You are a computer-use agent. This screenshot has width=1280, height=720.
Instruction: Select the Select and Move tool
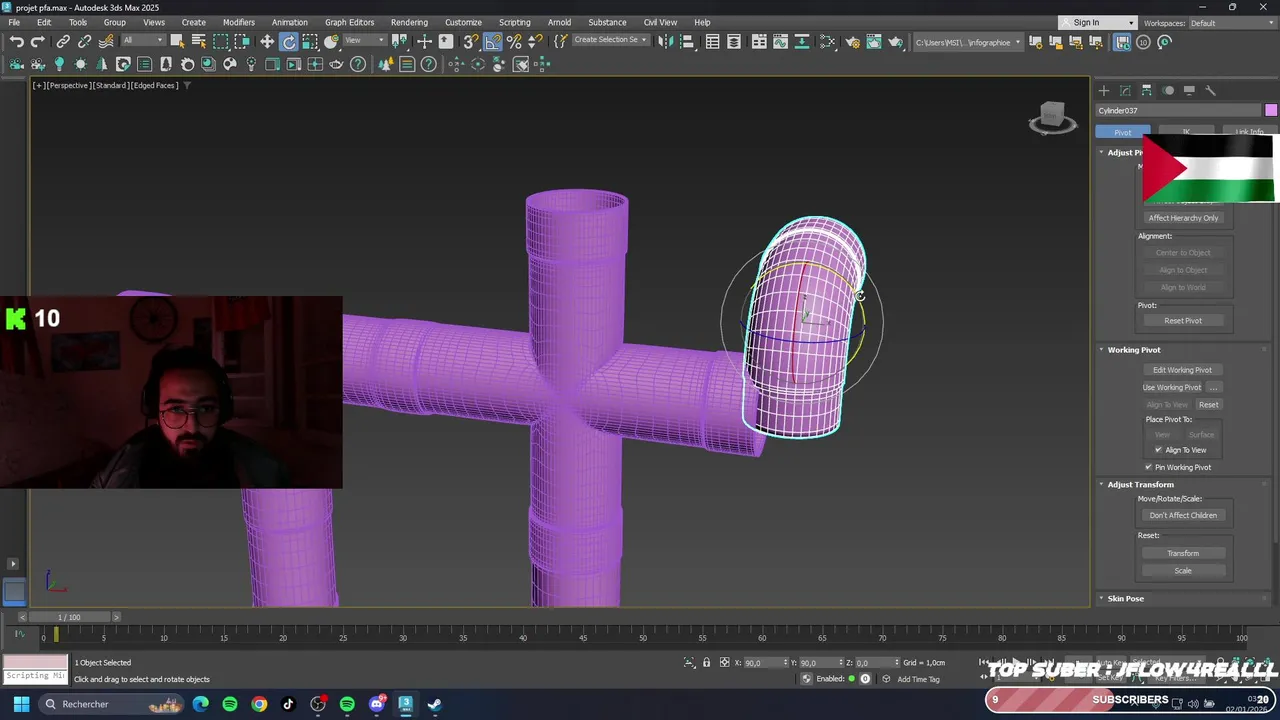[267, 41]
